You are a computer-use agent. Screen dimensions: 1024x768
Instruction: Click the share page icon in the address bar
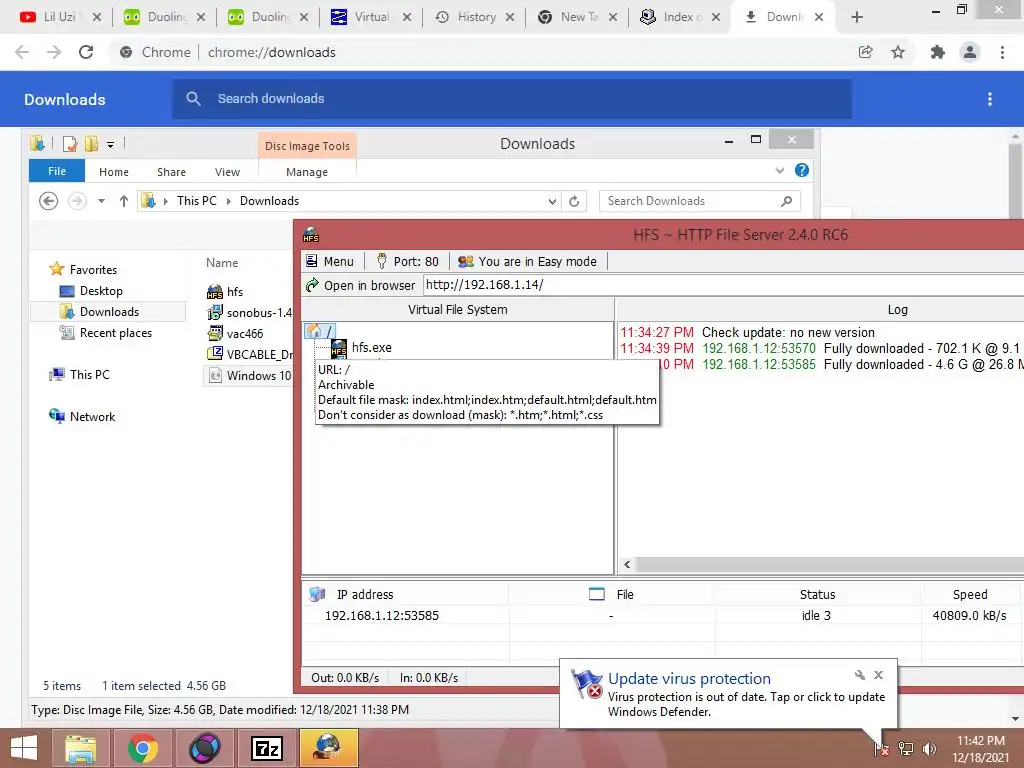(865, 52)
